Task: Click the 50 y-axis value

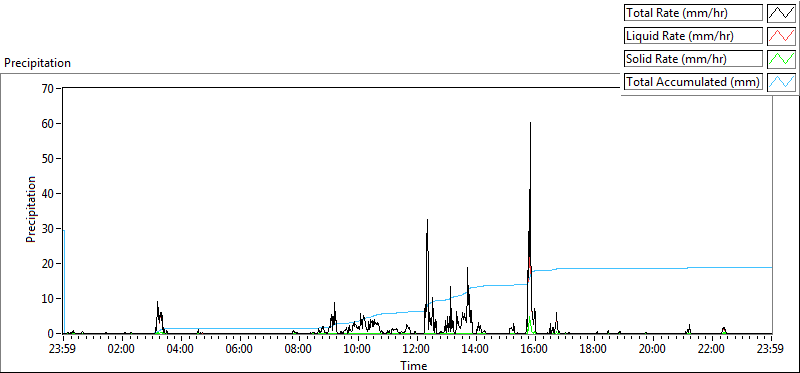Action: (48, 158)
